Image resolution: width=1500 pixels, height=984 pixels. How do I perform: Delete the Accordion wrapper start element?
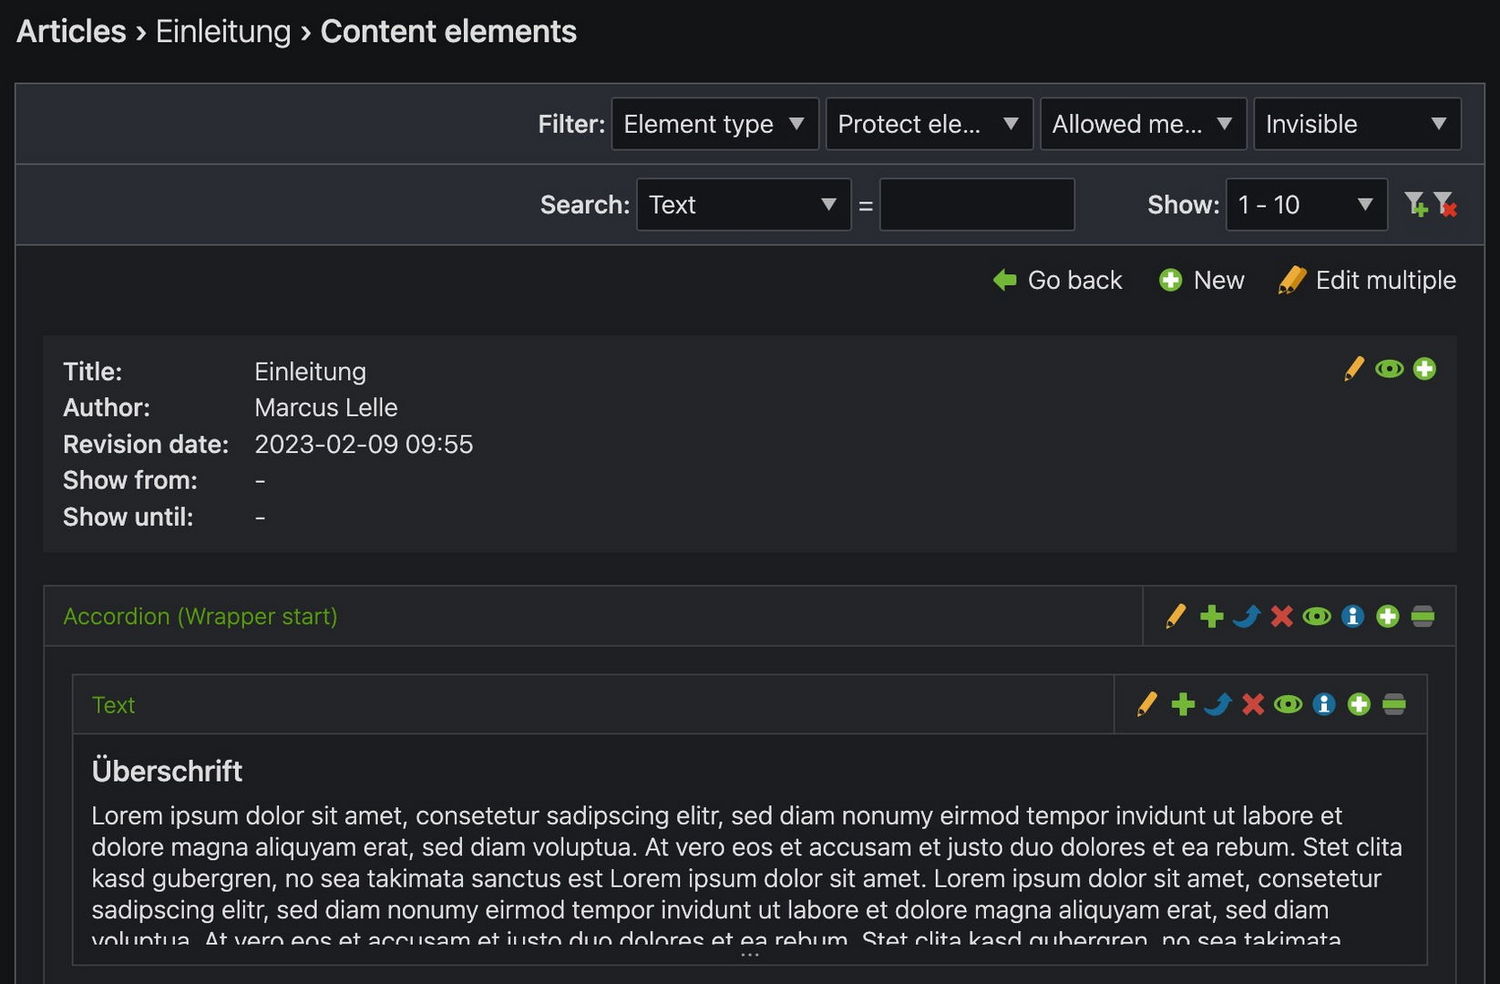point(1281,616)
